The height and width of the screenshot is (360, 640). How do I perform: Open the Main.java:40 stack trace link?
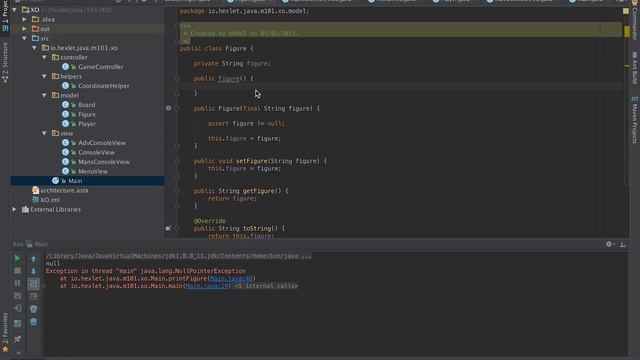pyautogui.click(x=231, y=278)
